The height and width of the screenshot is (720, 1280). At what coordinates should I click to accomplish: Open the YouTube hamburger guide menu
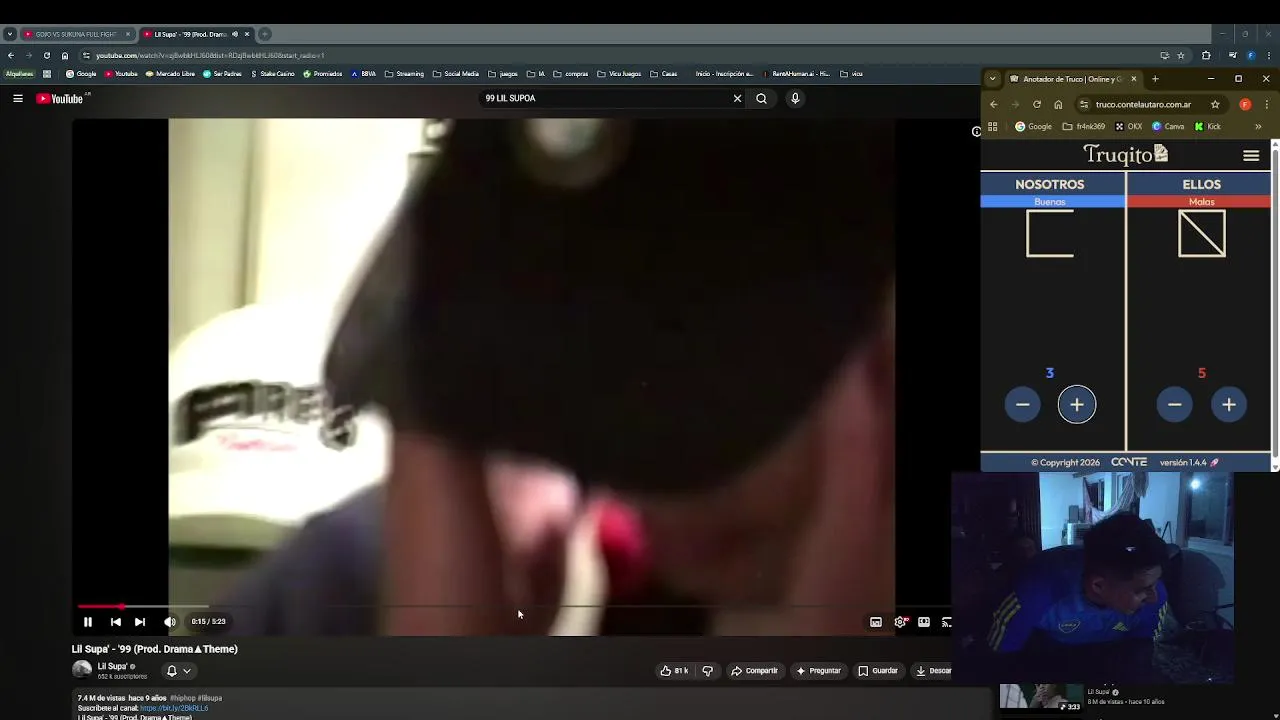pos(18,98)
